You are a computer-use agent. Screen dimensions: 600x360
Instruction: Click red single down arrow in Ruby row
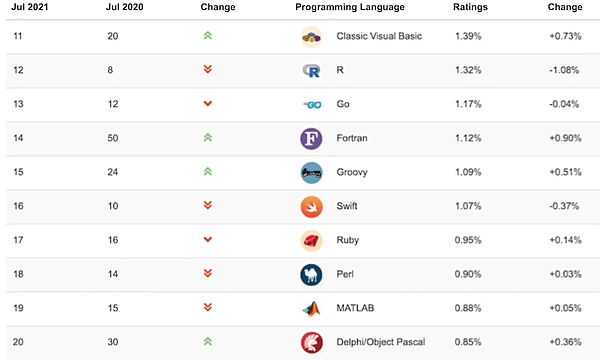pos(208,239)
